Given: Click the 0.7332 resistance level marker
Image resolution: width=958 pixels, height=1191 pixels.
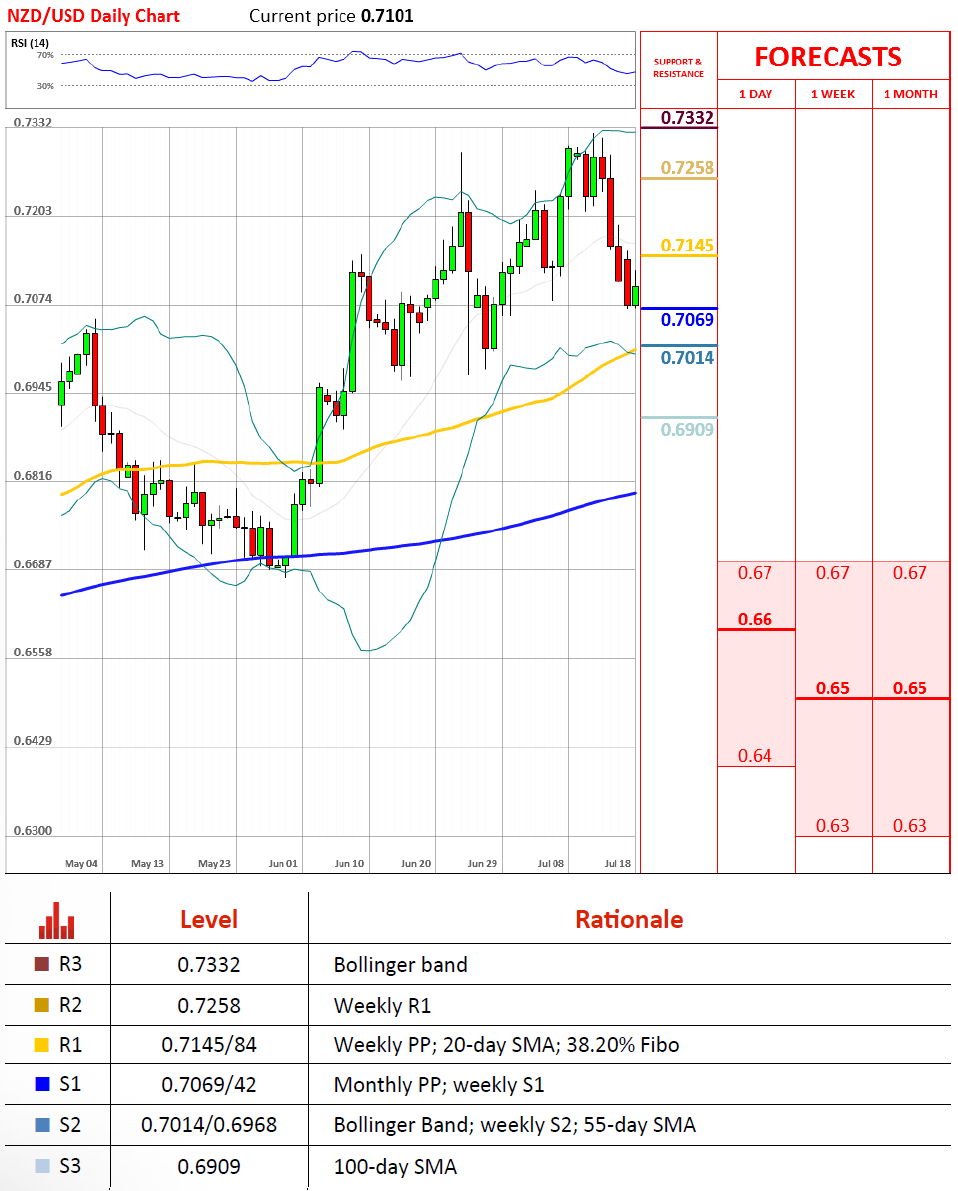Looking at the screenshot, I should (687, 118).
